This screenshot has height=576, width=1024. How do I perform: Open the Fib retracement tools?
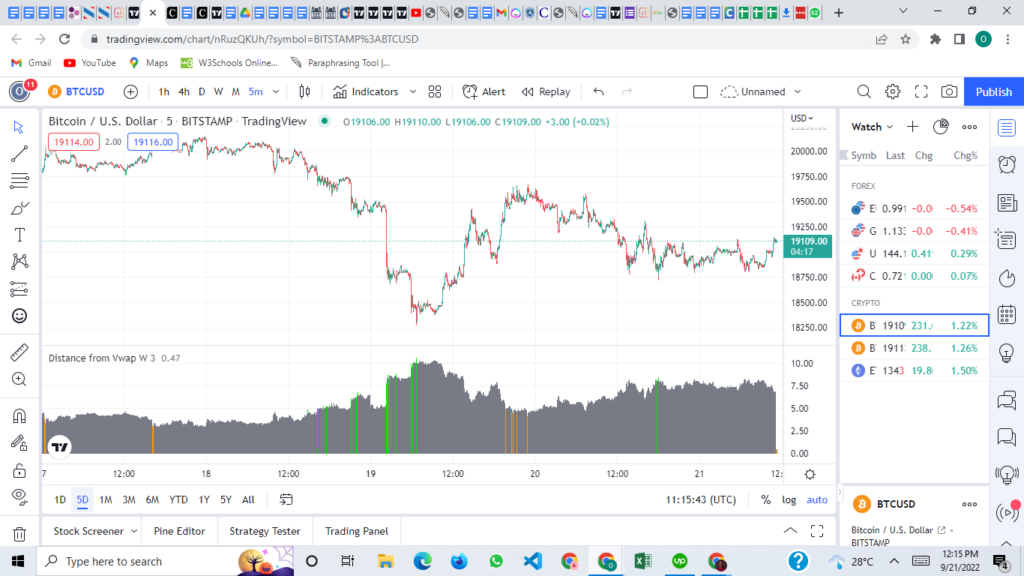tap(19, 181)
